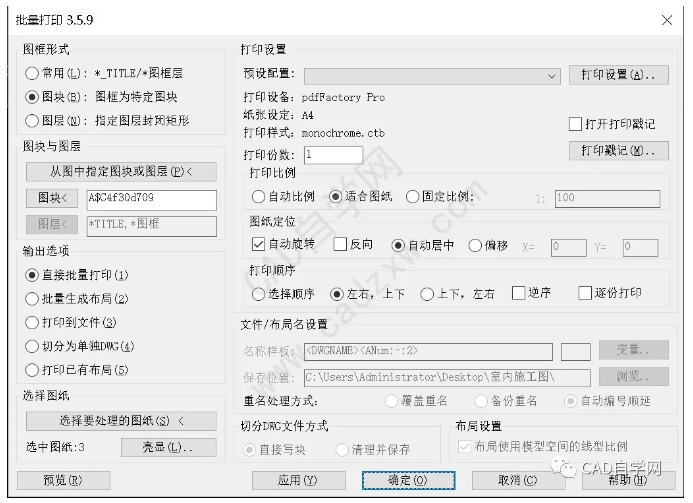Select 上下, 左右 print order option
693x503 pixels.
[x=427, y=294]
